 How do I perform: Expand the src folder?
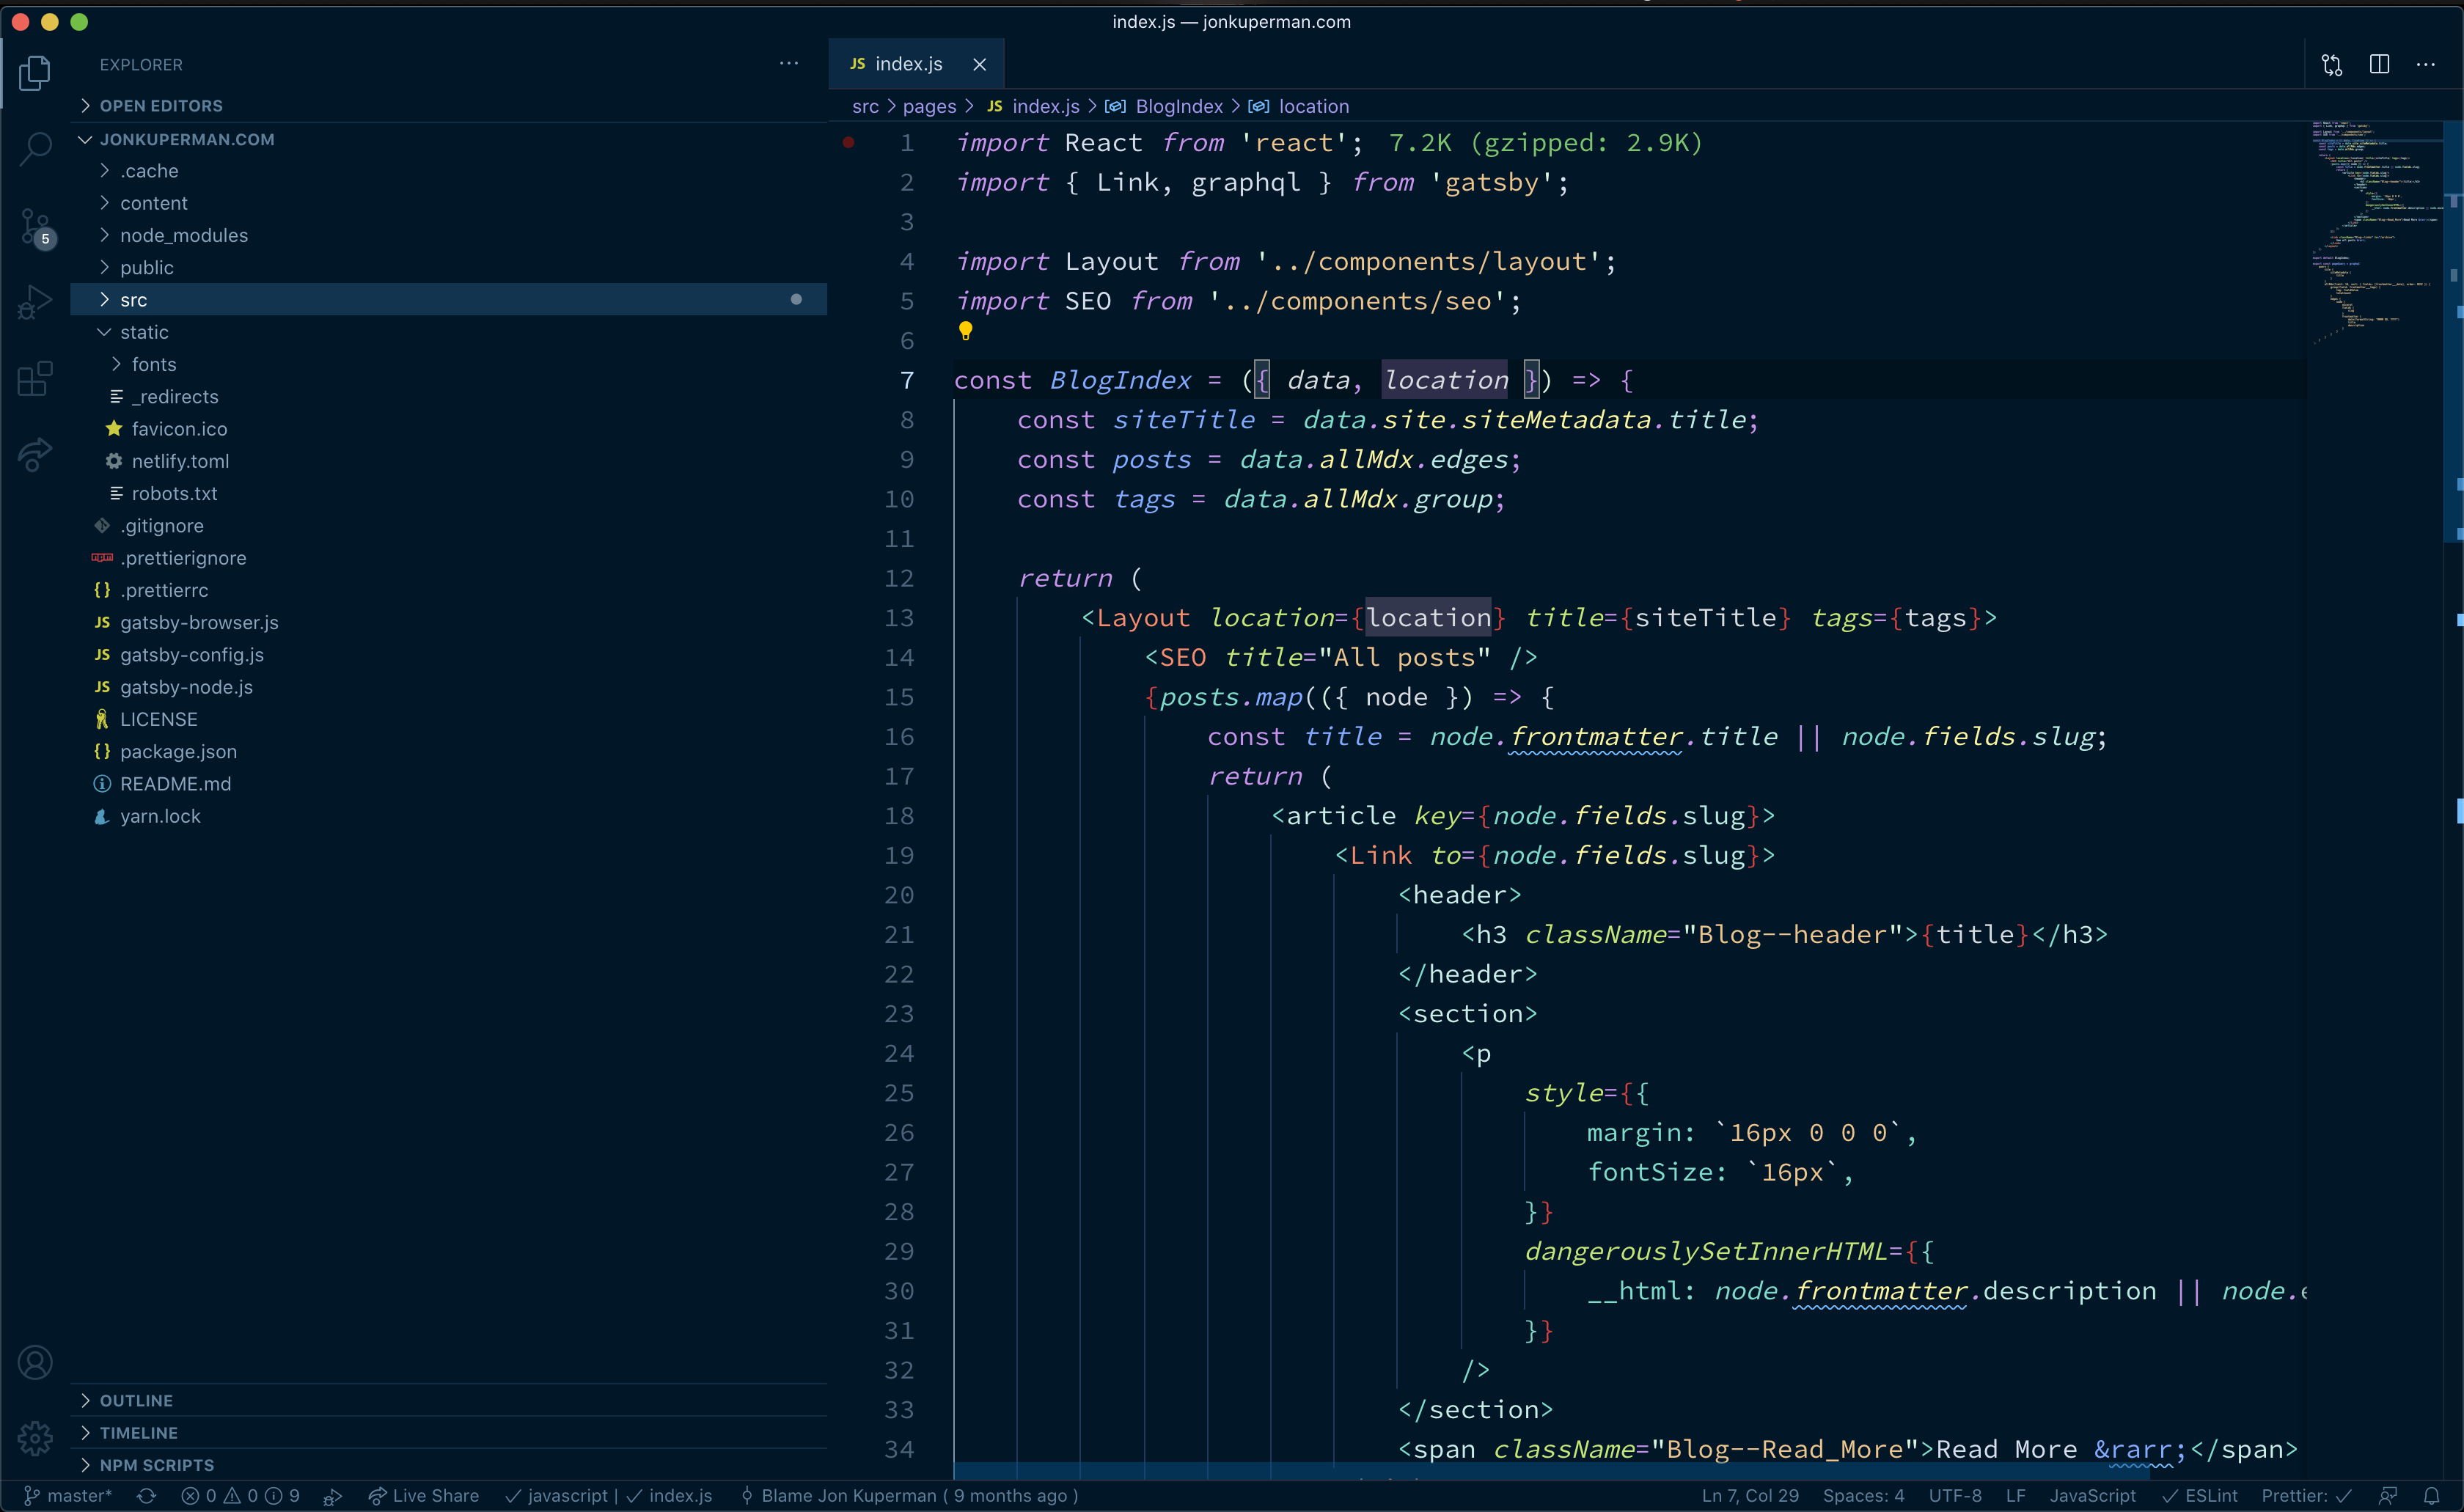tap(448, 299)
